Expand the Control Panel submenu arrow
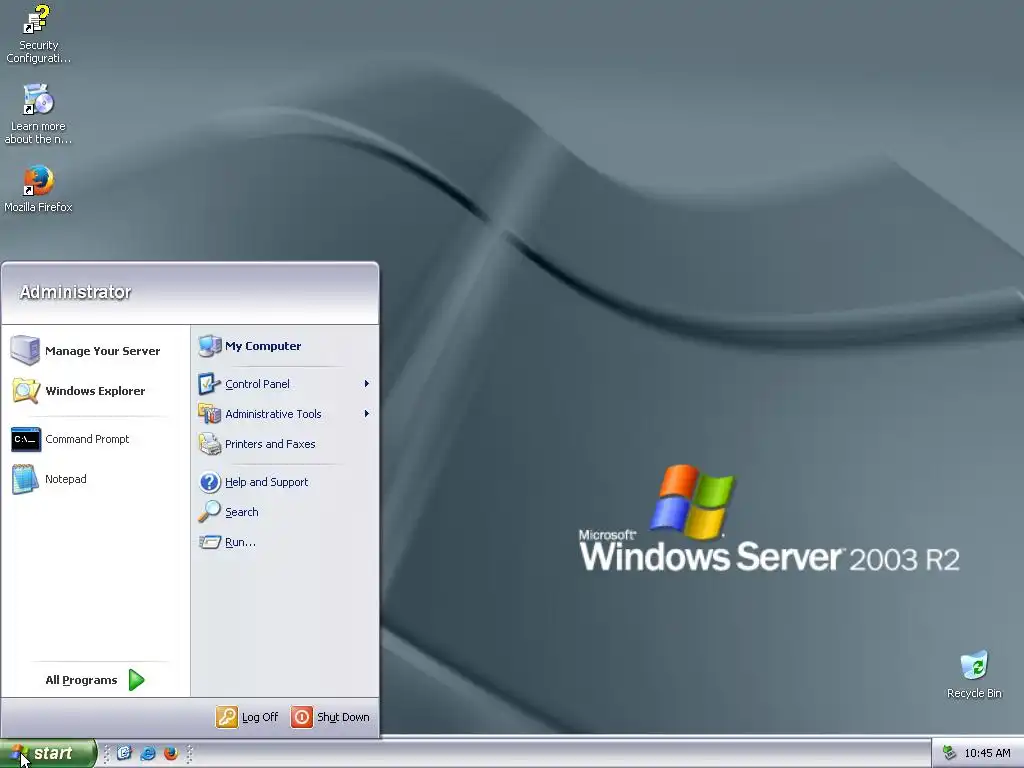1024x768 pixels. (366, 383)
